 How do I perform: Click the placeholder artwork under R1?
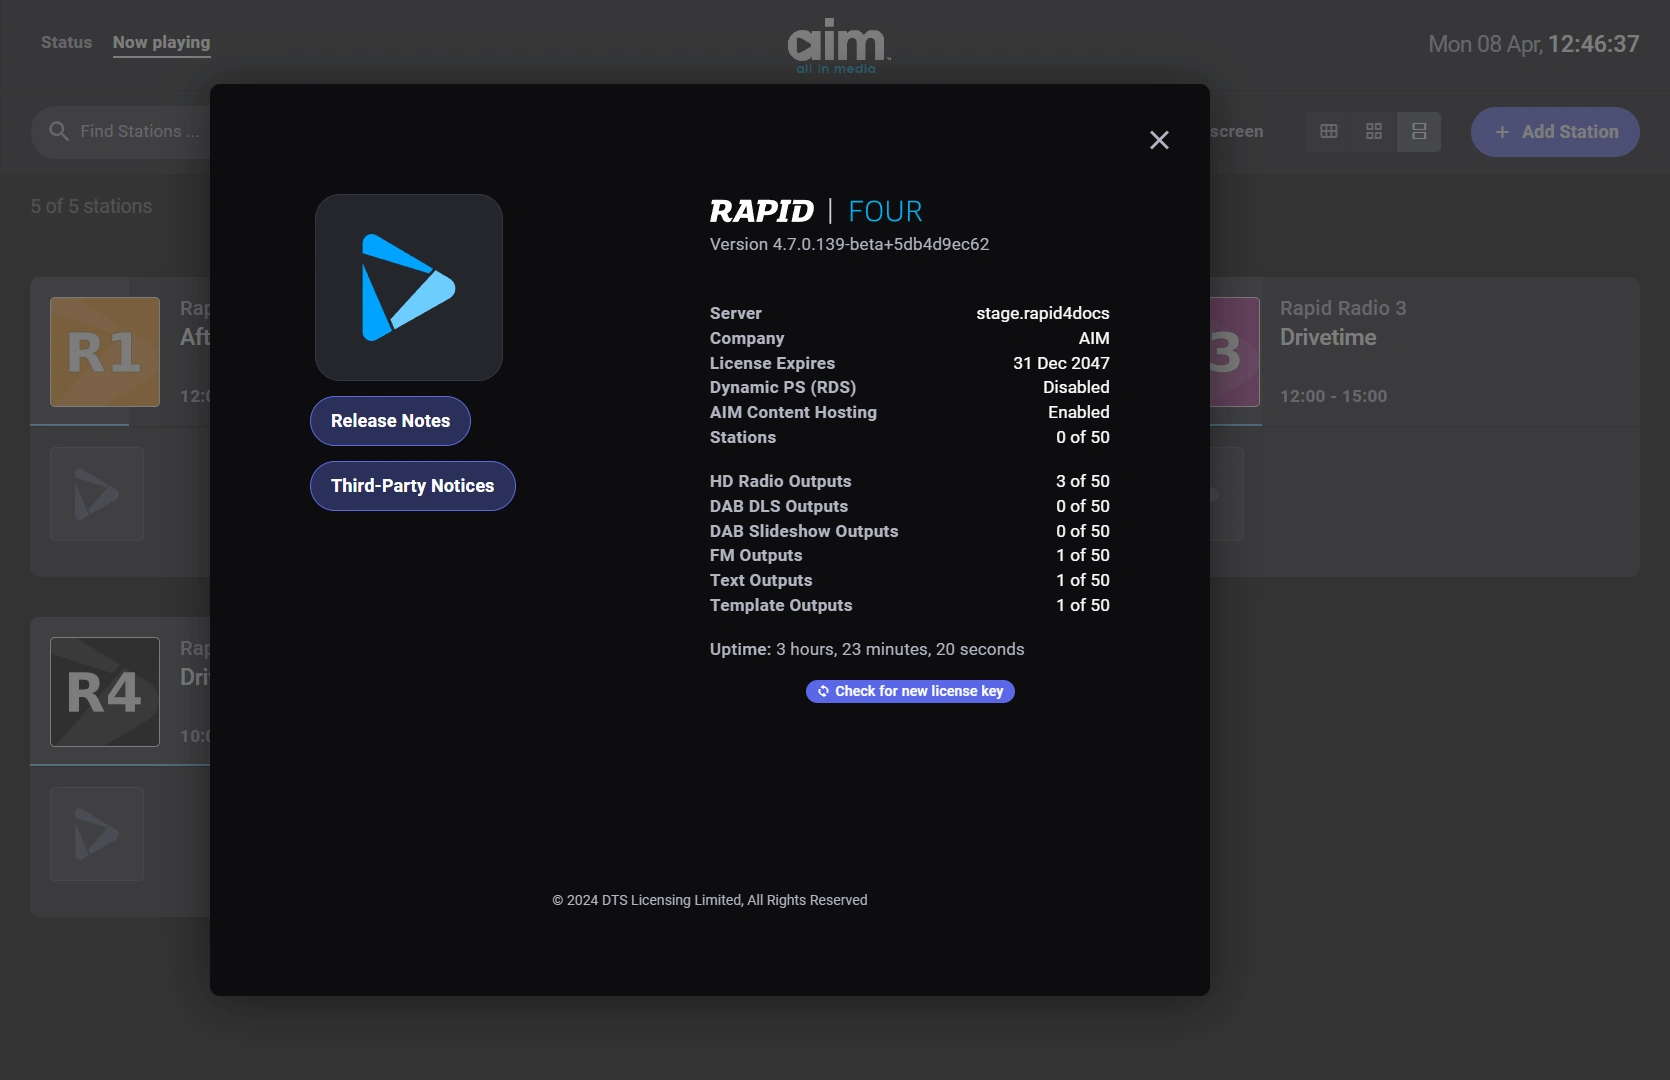pyautogui.click(x=97, y=494)
